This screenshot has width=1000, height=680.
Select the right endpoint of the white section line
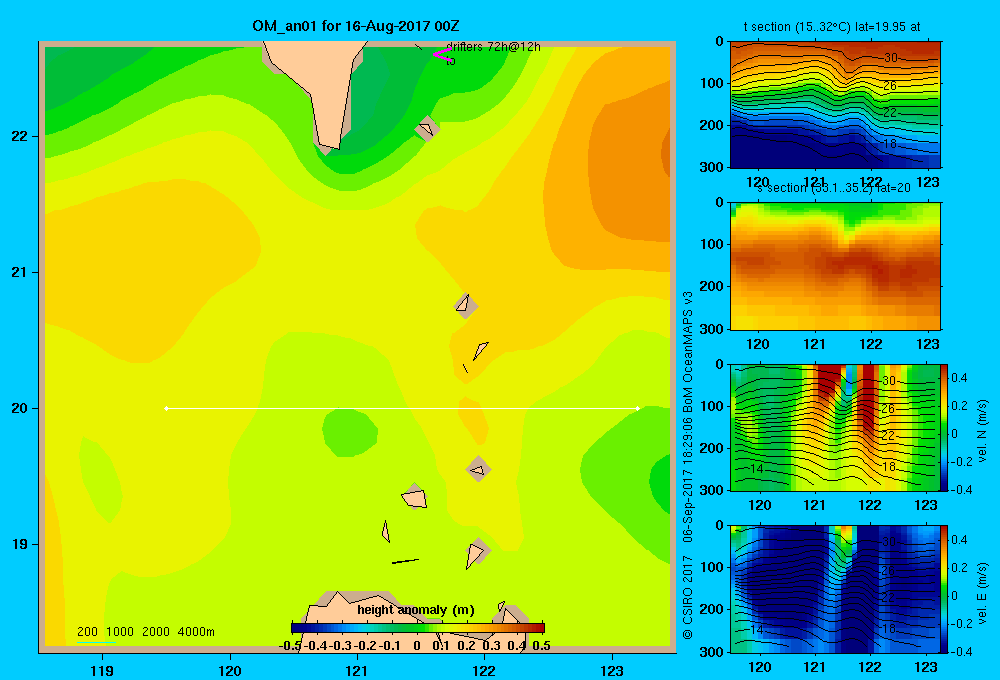(638, 408)
